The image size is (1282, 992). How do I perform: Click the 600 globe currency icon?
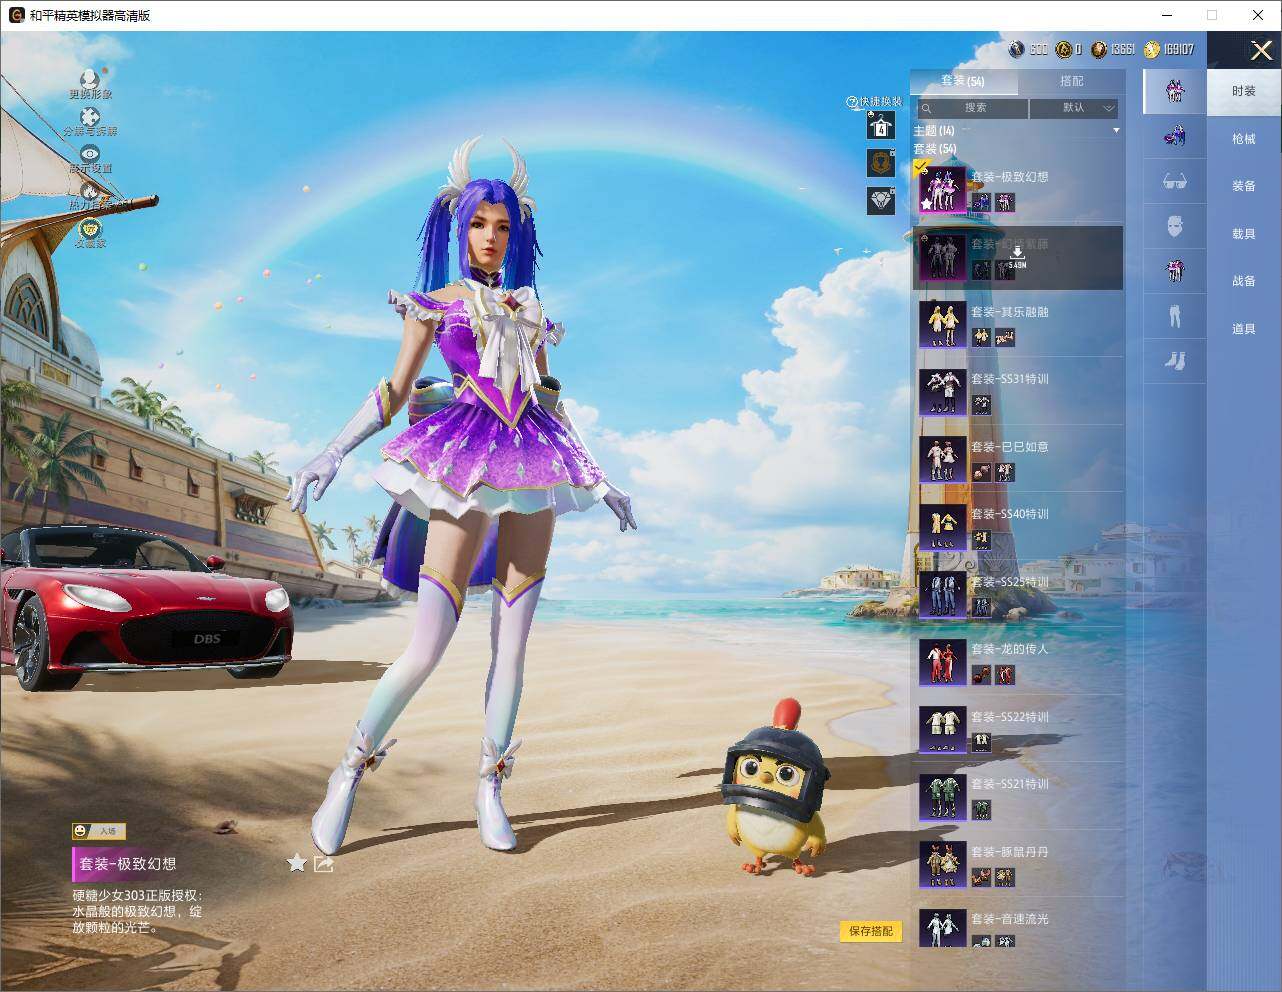pyautogui.click(x=1016, y=49)
